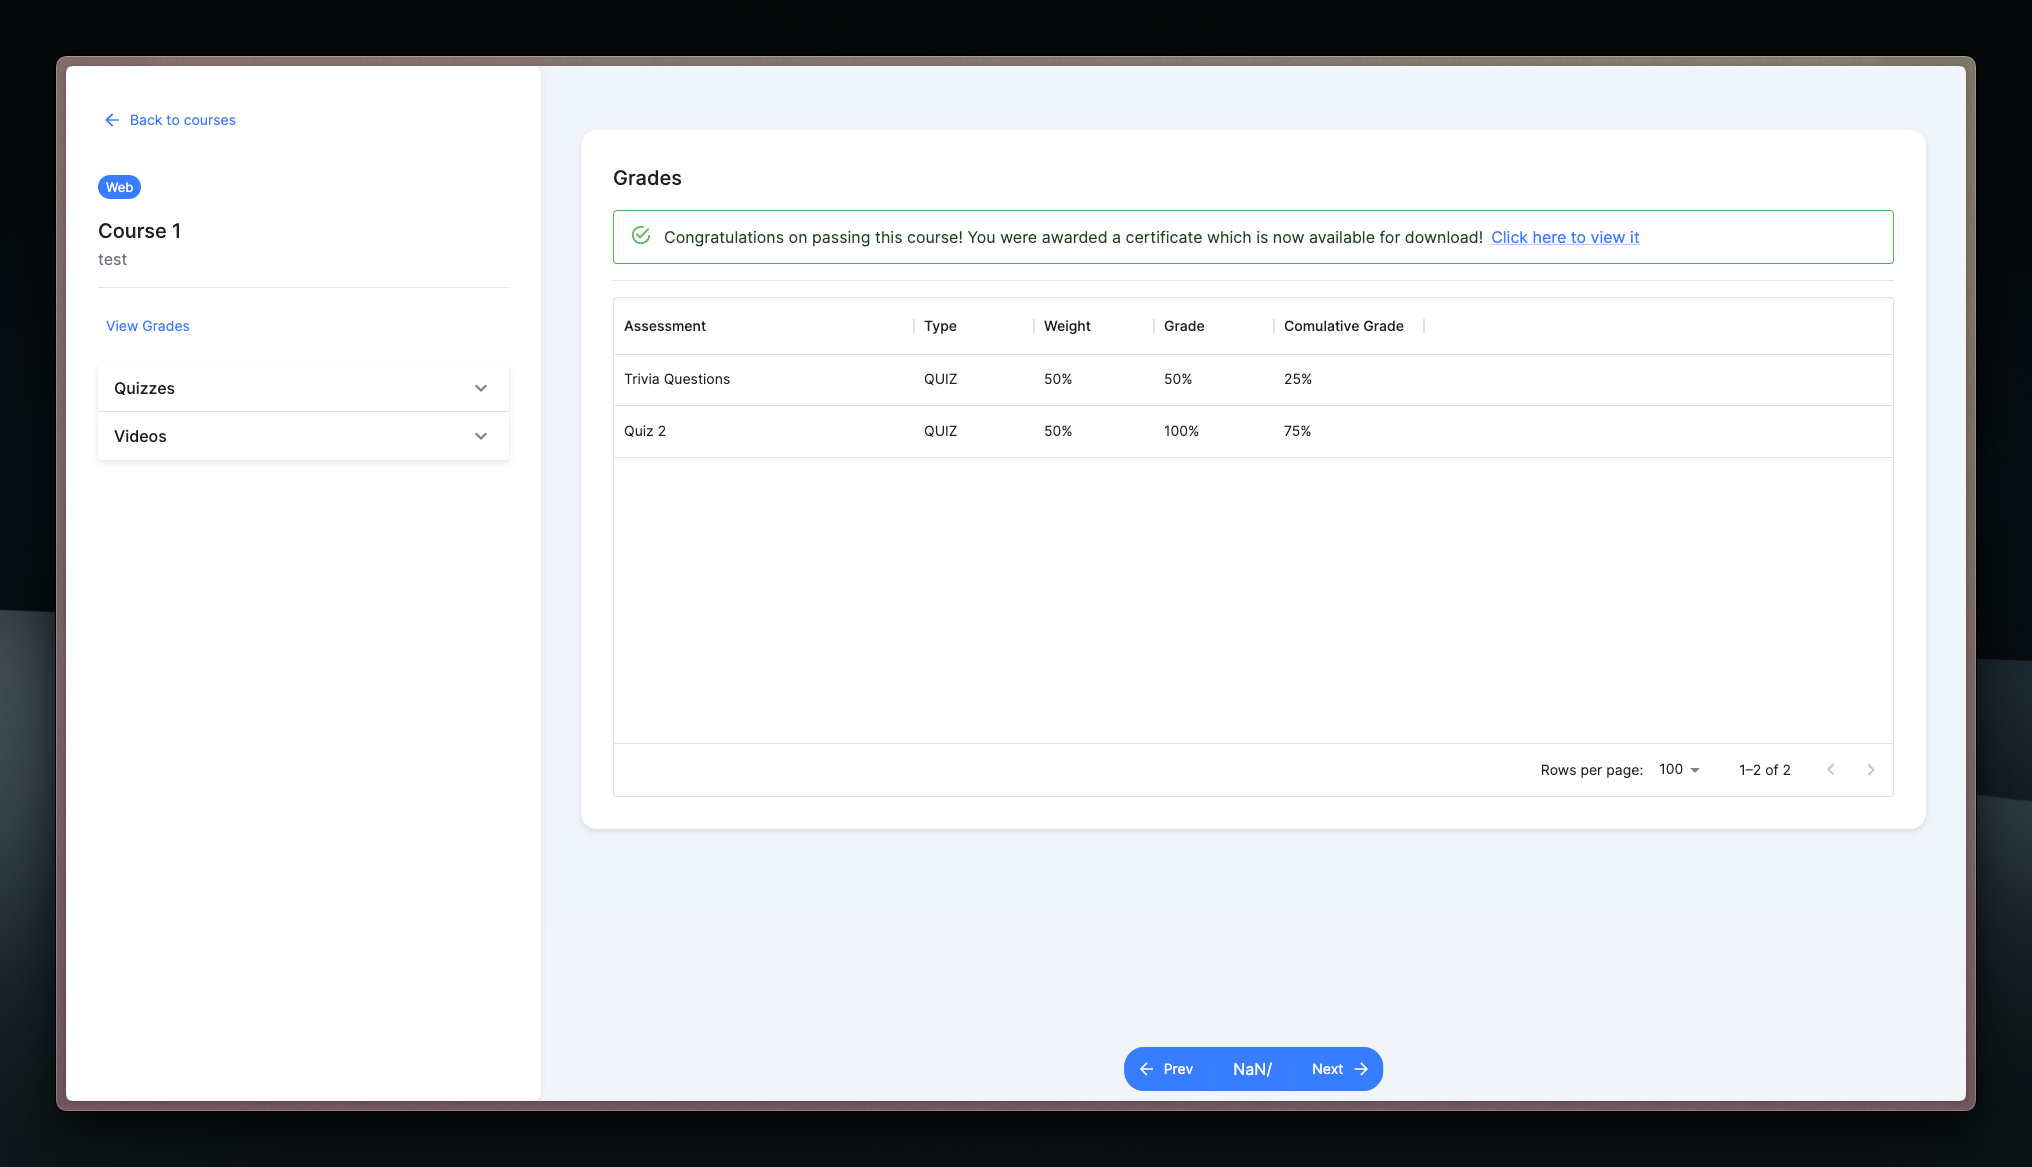Click the Quizzes chevron arrow
Viewport: 2032px width, 1167px height.
481,388
